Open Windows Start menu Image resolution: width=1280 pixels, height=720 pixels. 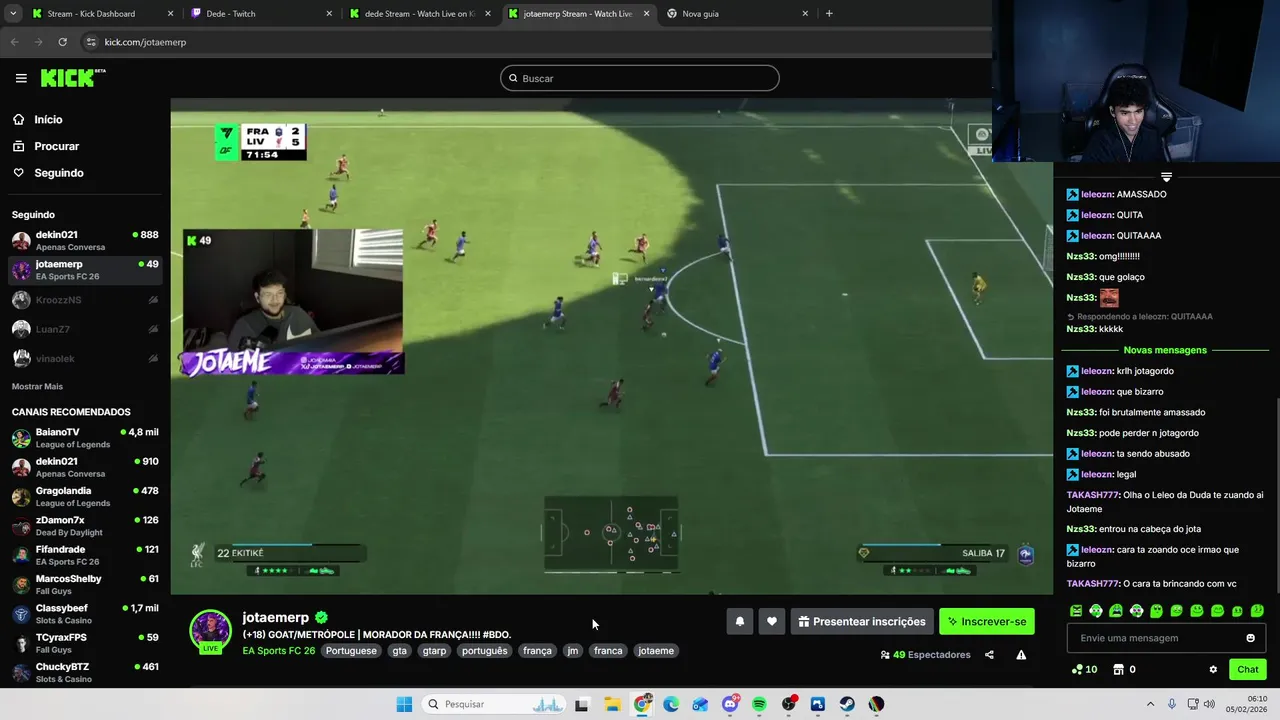(x=404, y=704)
